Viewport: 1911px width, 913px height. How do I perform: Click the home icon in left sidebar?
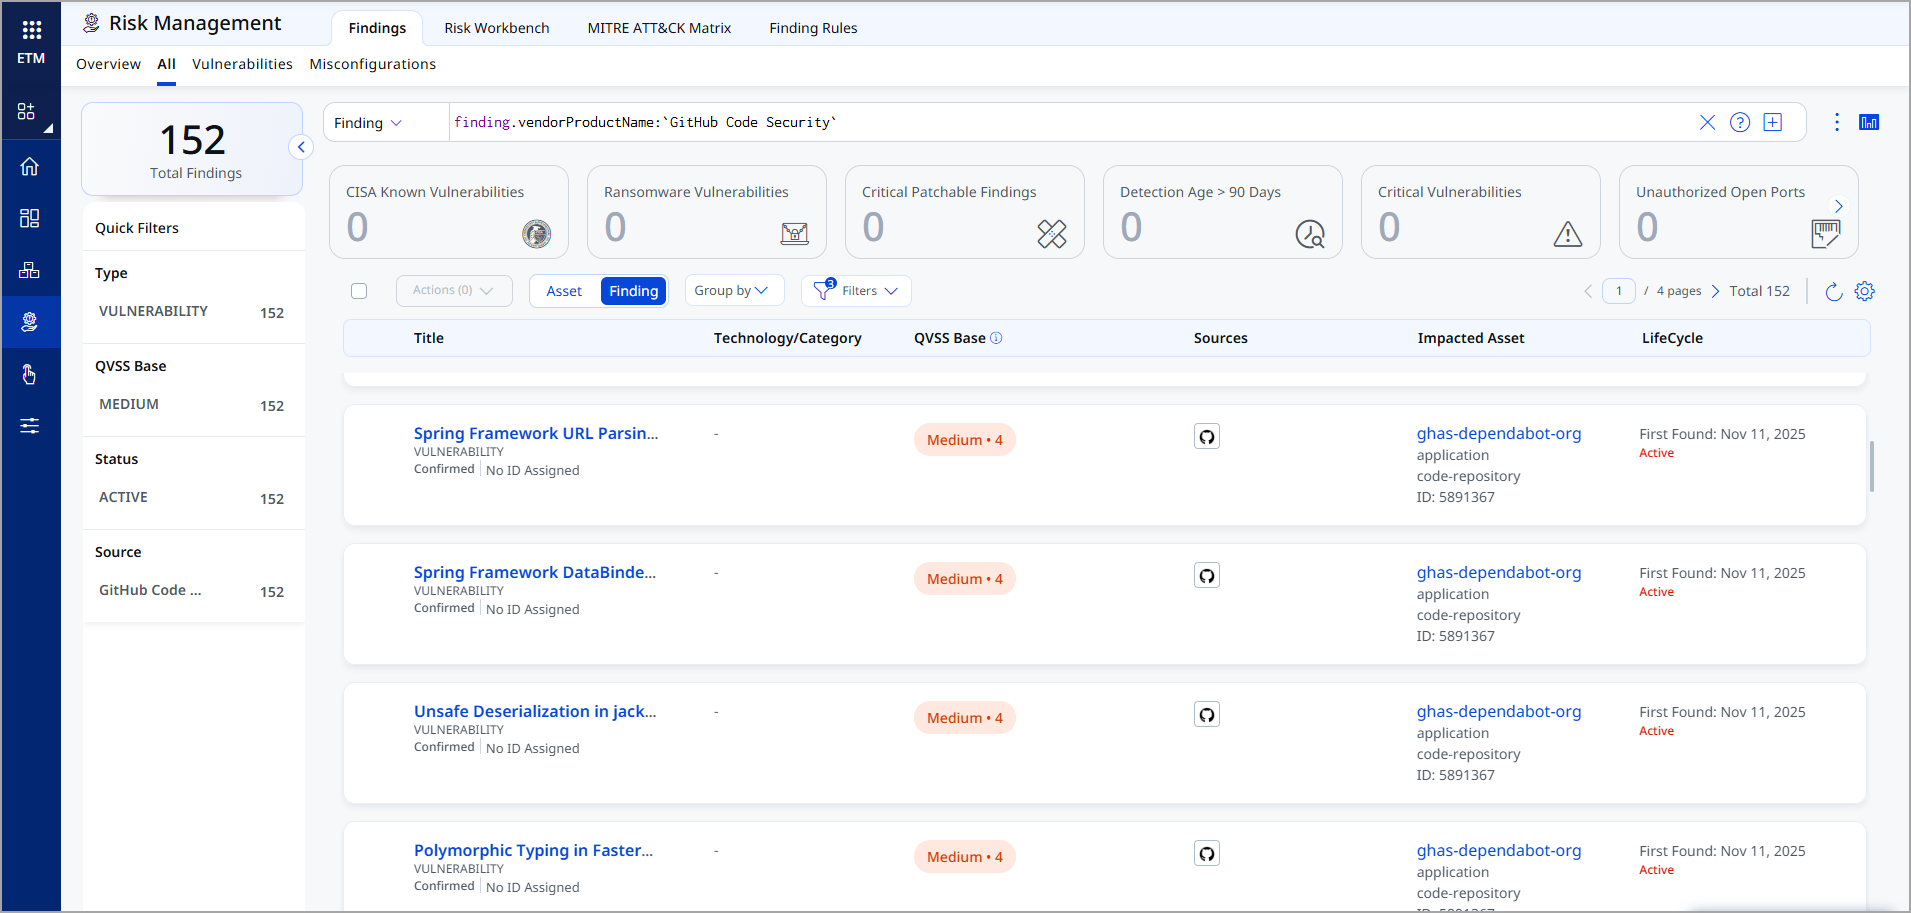pos(30,166)
